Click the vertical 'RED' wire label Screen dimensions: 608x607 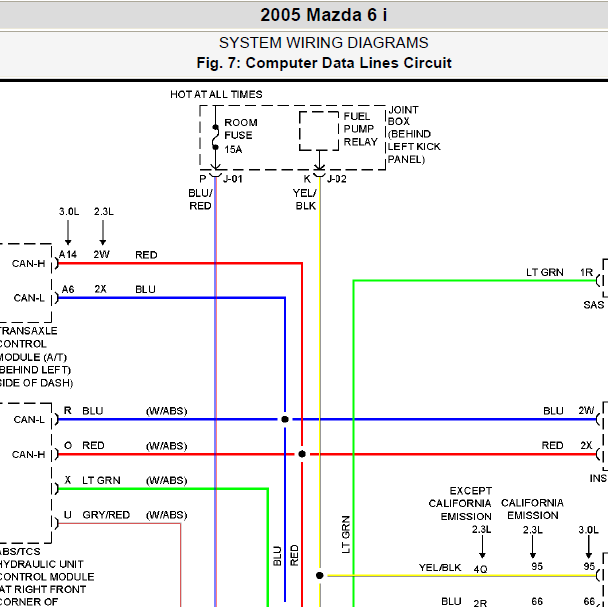coord(294,555)
